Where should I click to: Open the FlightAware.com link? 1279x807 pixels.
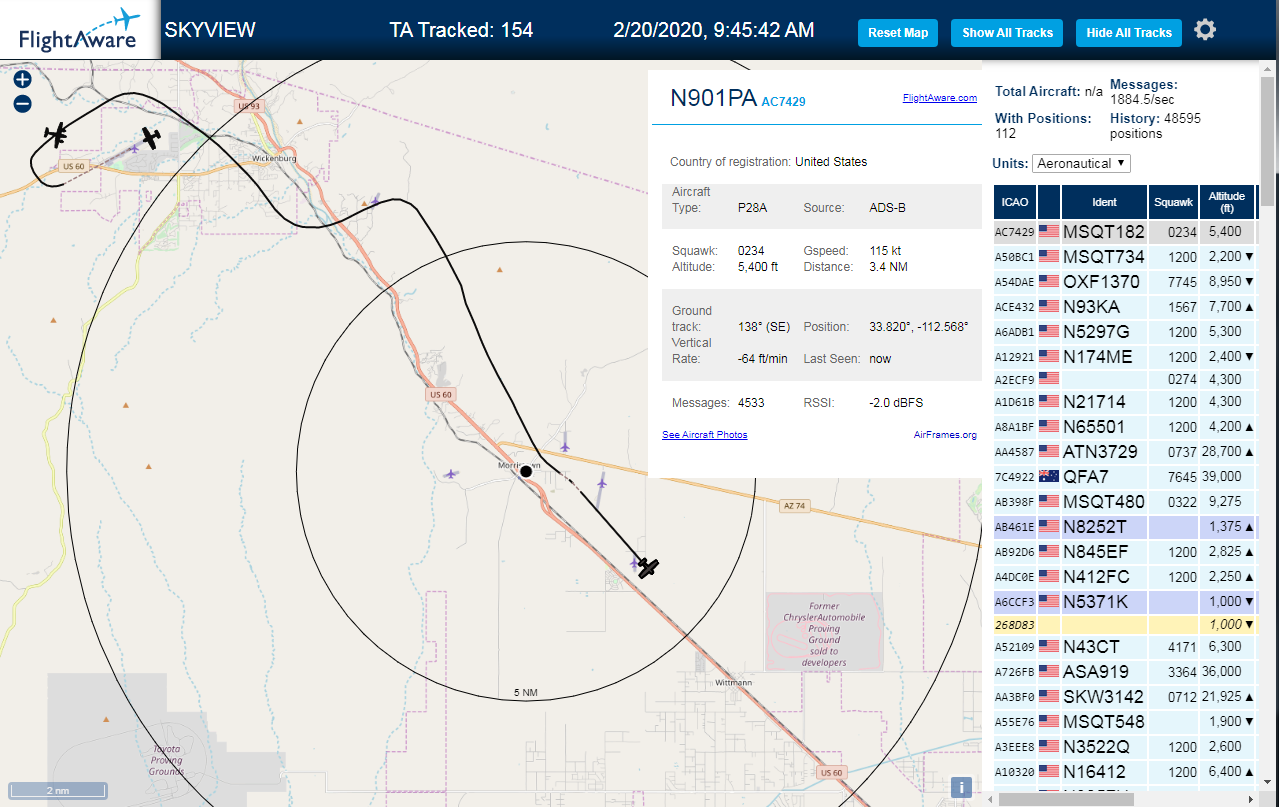939,98
